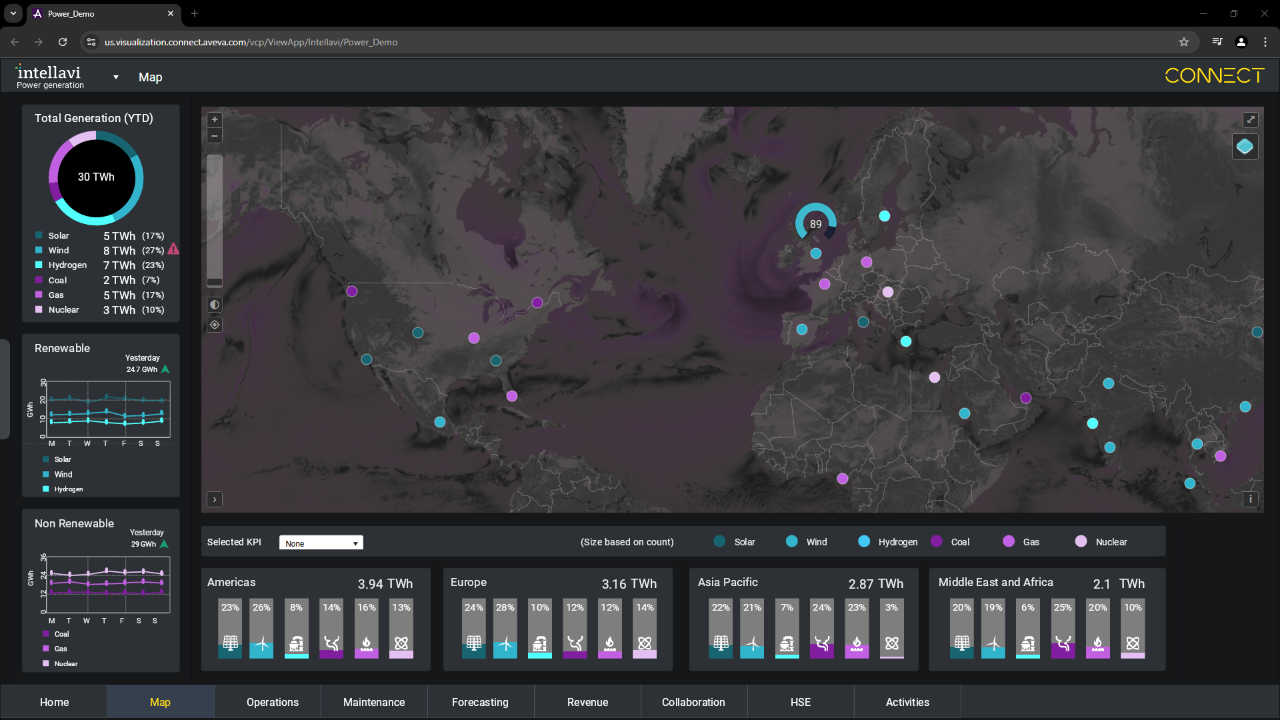The image size is (1280, 720).
Task: Open the Operations tab
Action: [272, 702]
